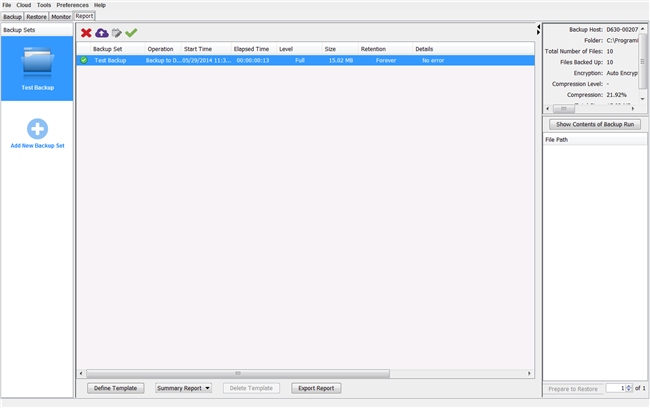Click the backup details panel vertical scrollbar thumb
Image resolution: width=650 pixels, height=408 pixels.
[x=643, y=61]
